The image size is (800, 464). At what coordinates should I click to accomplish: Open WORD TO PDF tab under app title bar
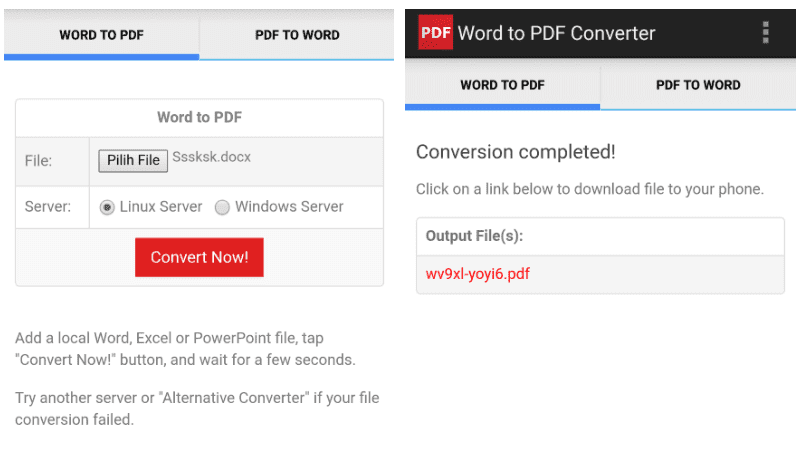[503, 85]
